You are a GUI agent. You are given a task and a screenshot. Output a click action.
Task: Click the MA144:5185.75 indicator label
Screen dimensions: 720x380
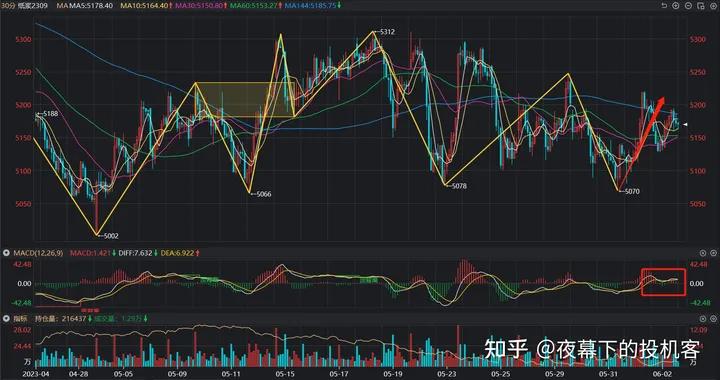(309, 6)
